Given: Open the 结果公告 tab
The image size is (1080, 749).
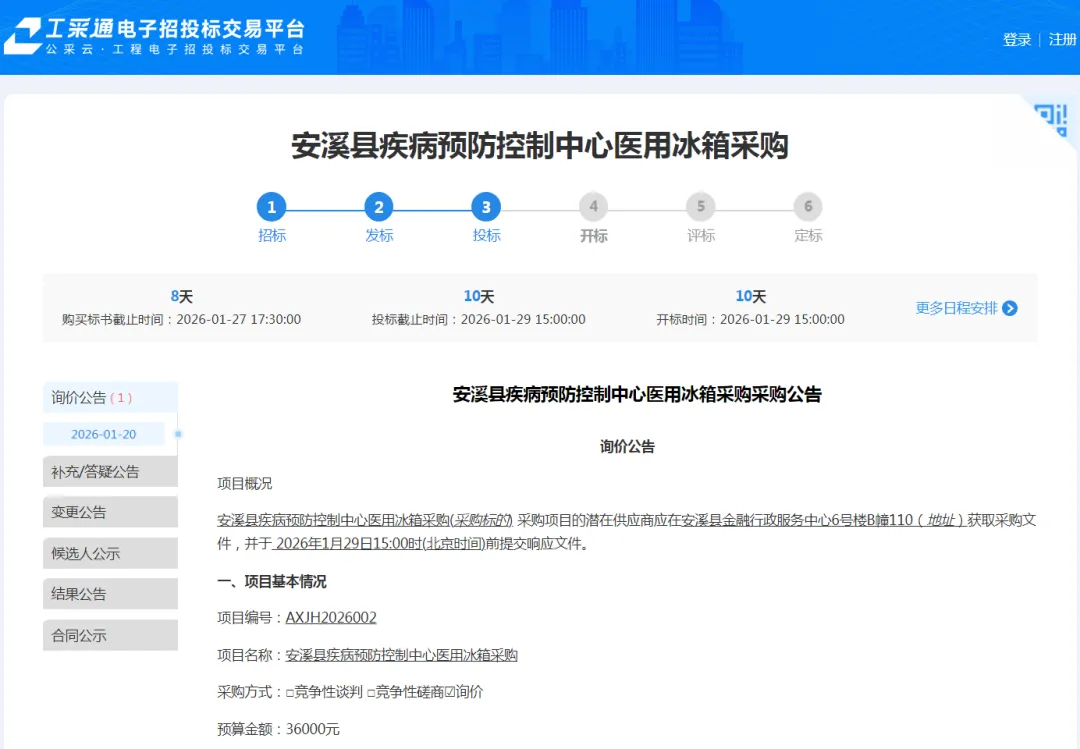Looking at the screenshot, I should click(110, 594).
